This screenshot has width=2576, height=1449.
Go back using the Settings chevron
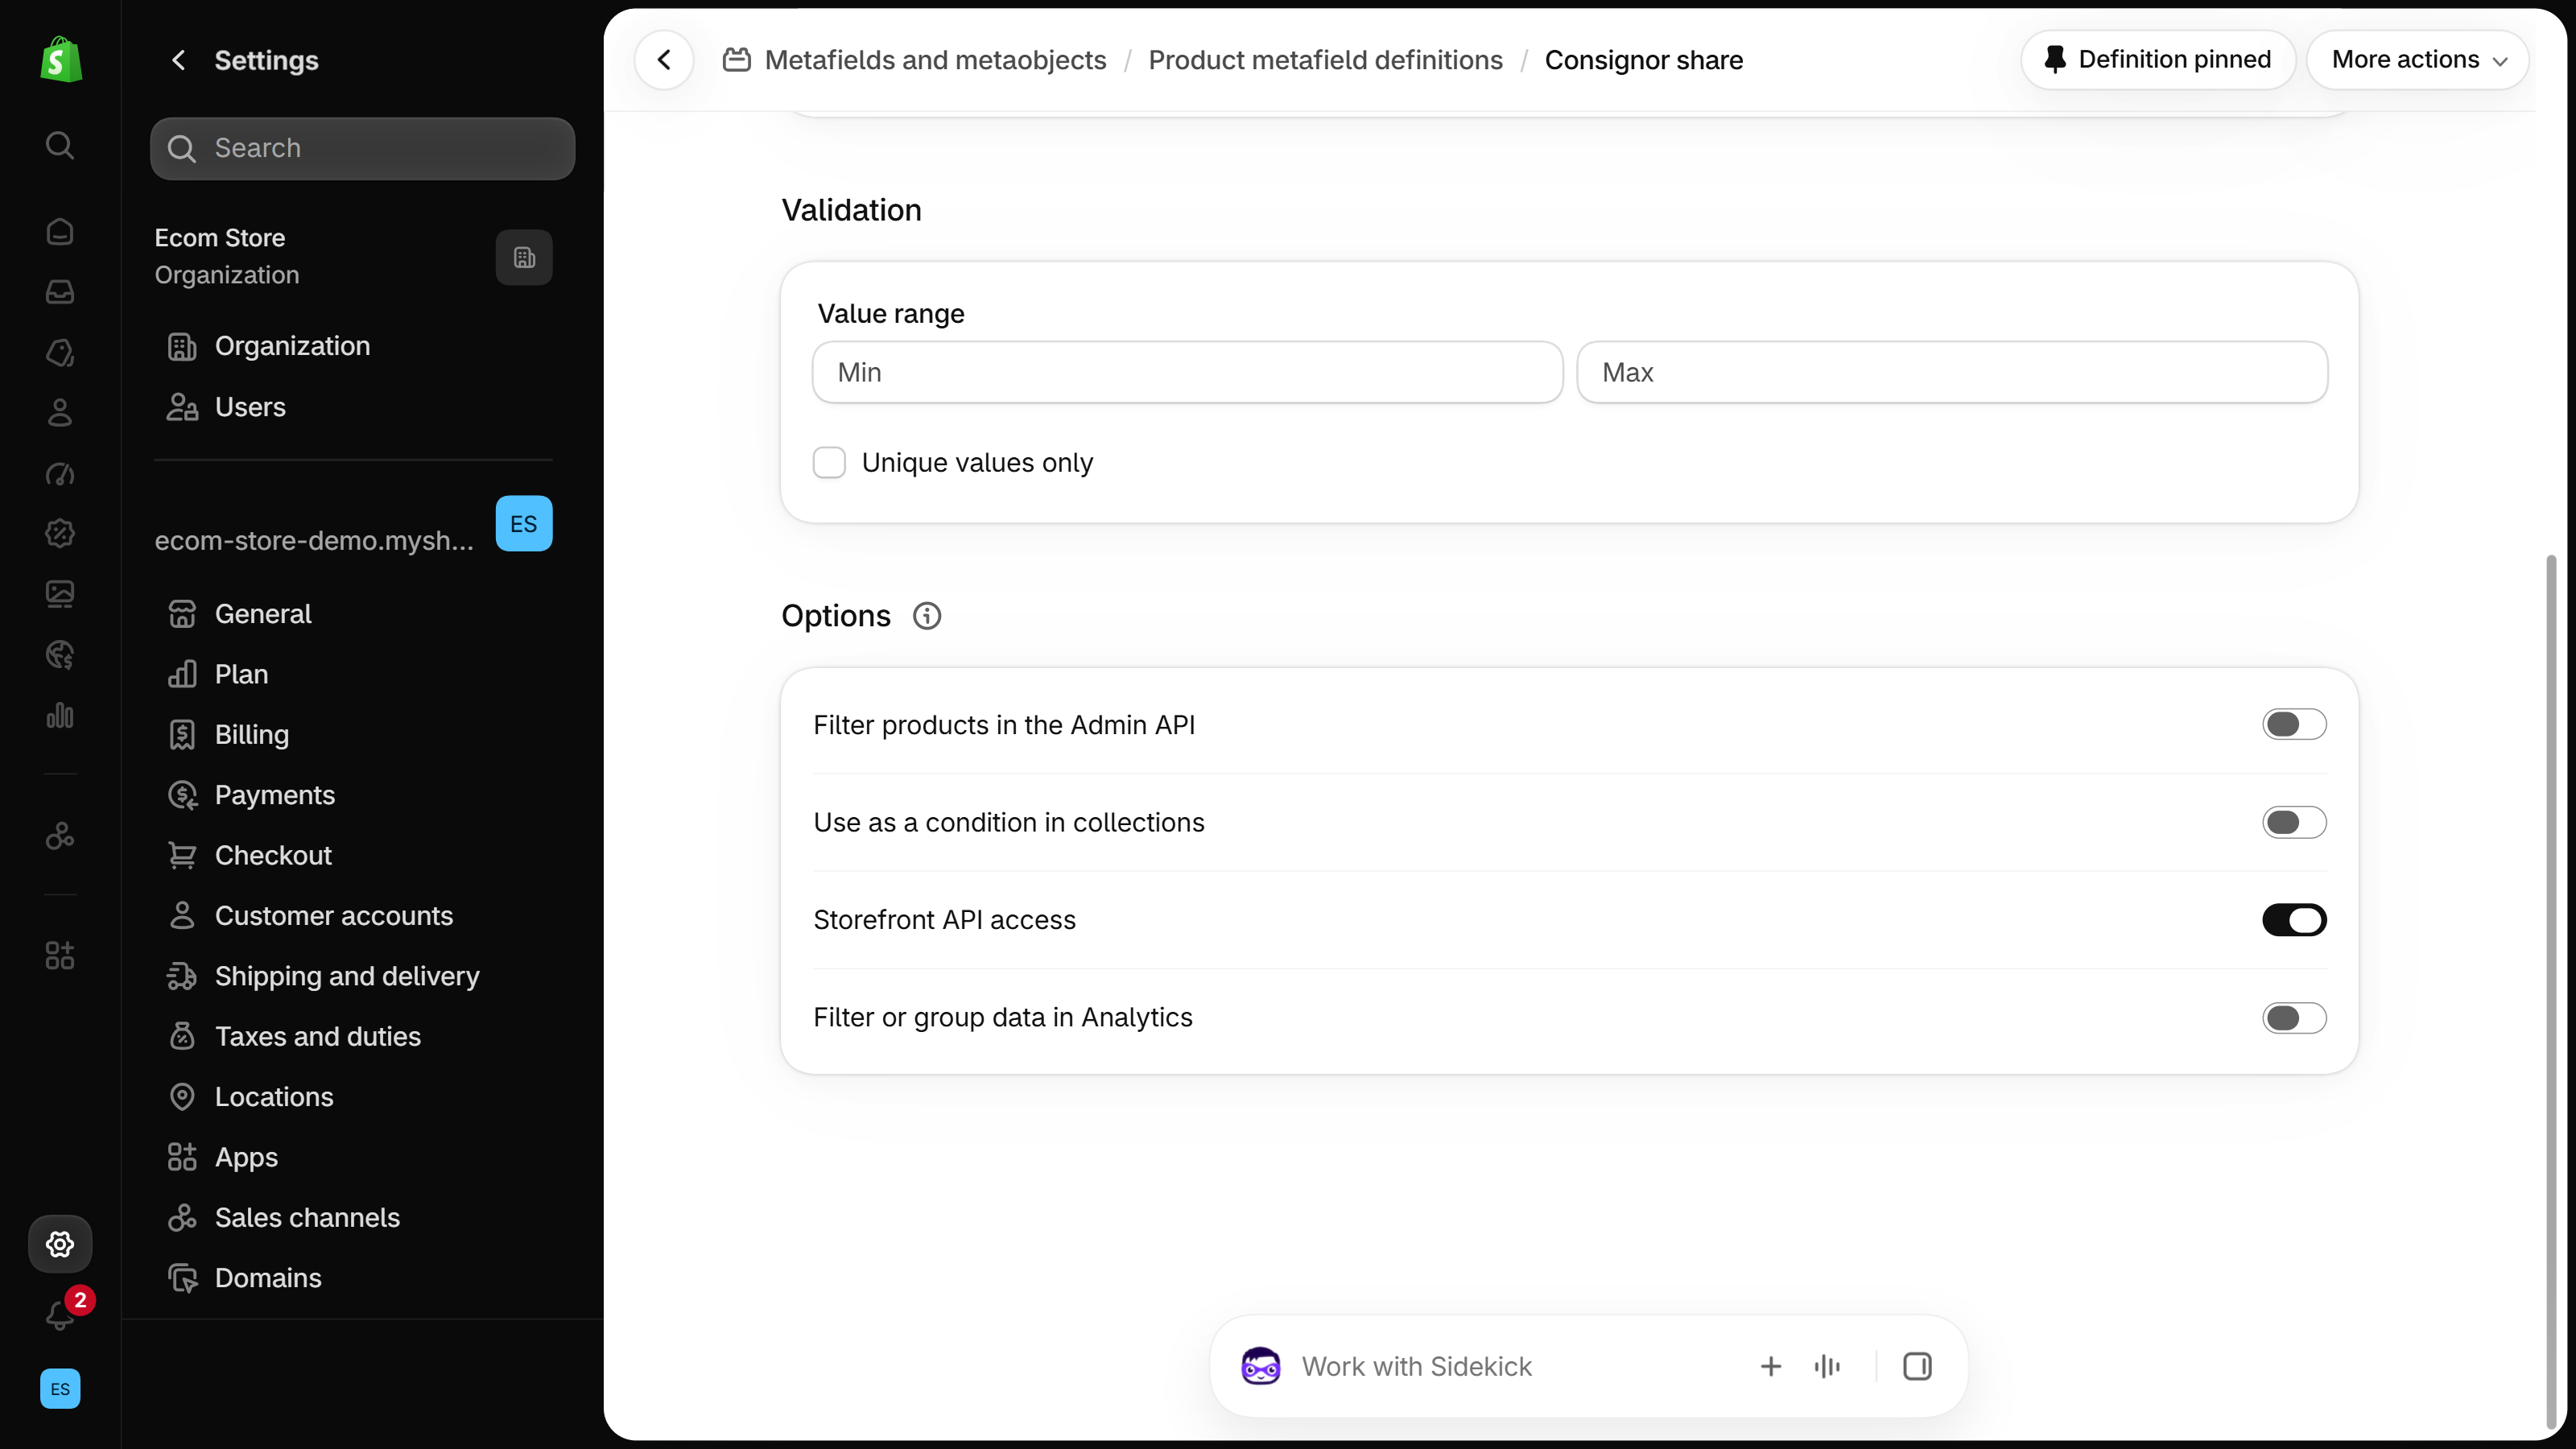(x=179, y=60)
